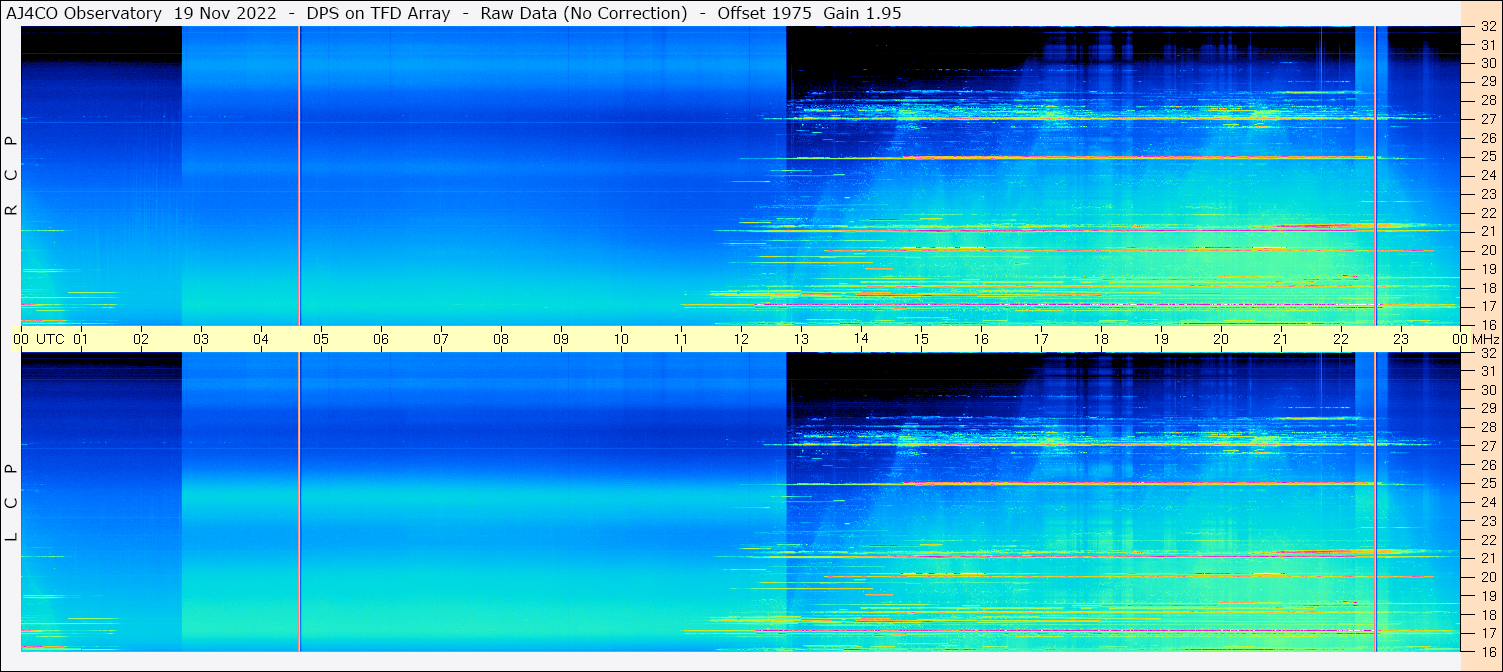Click the Raw Data (No Correction) header text
Screen dimensions: 1503x672
tap(584, 13)
